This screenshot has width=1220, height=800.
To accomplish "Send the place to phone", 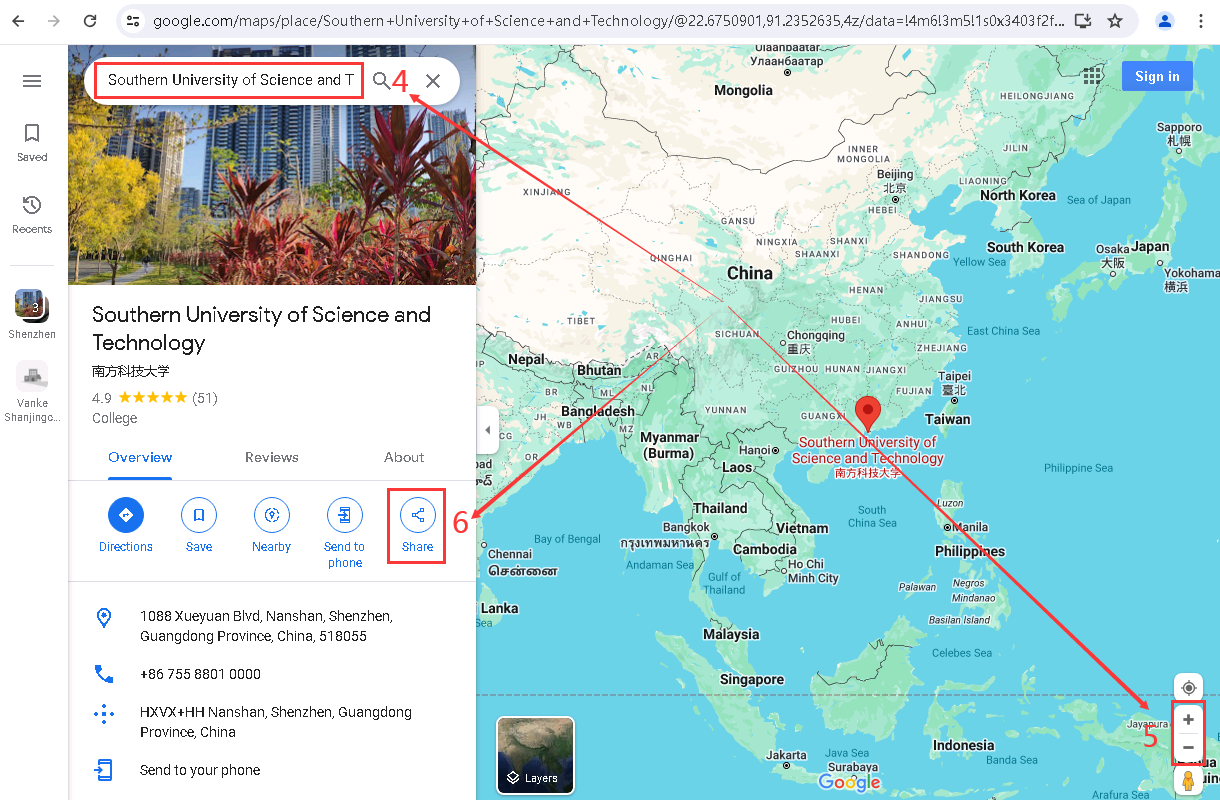I will pos(344,534).
